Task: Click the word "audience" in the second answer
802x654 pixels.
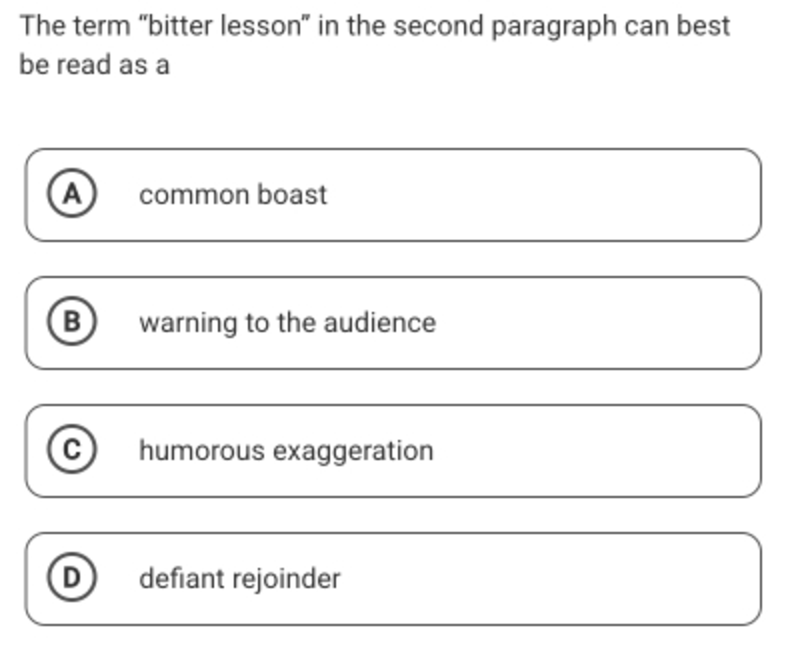Action: pyautogui.click(x=380, y=323)
